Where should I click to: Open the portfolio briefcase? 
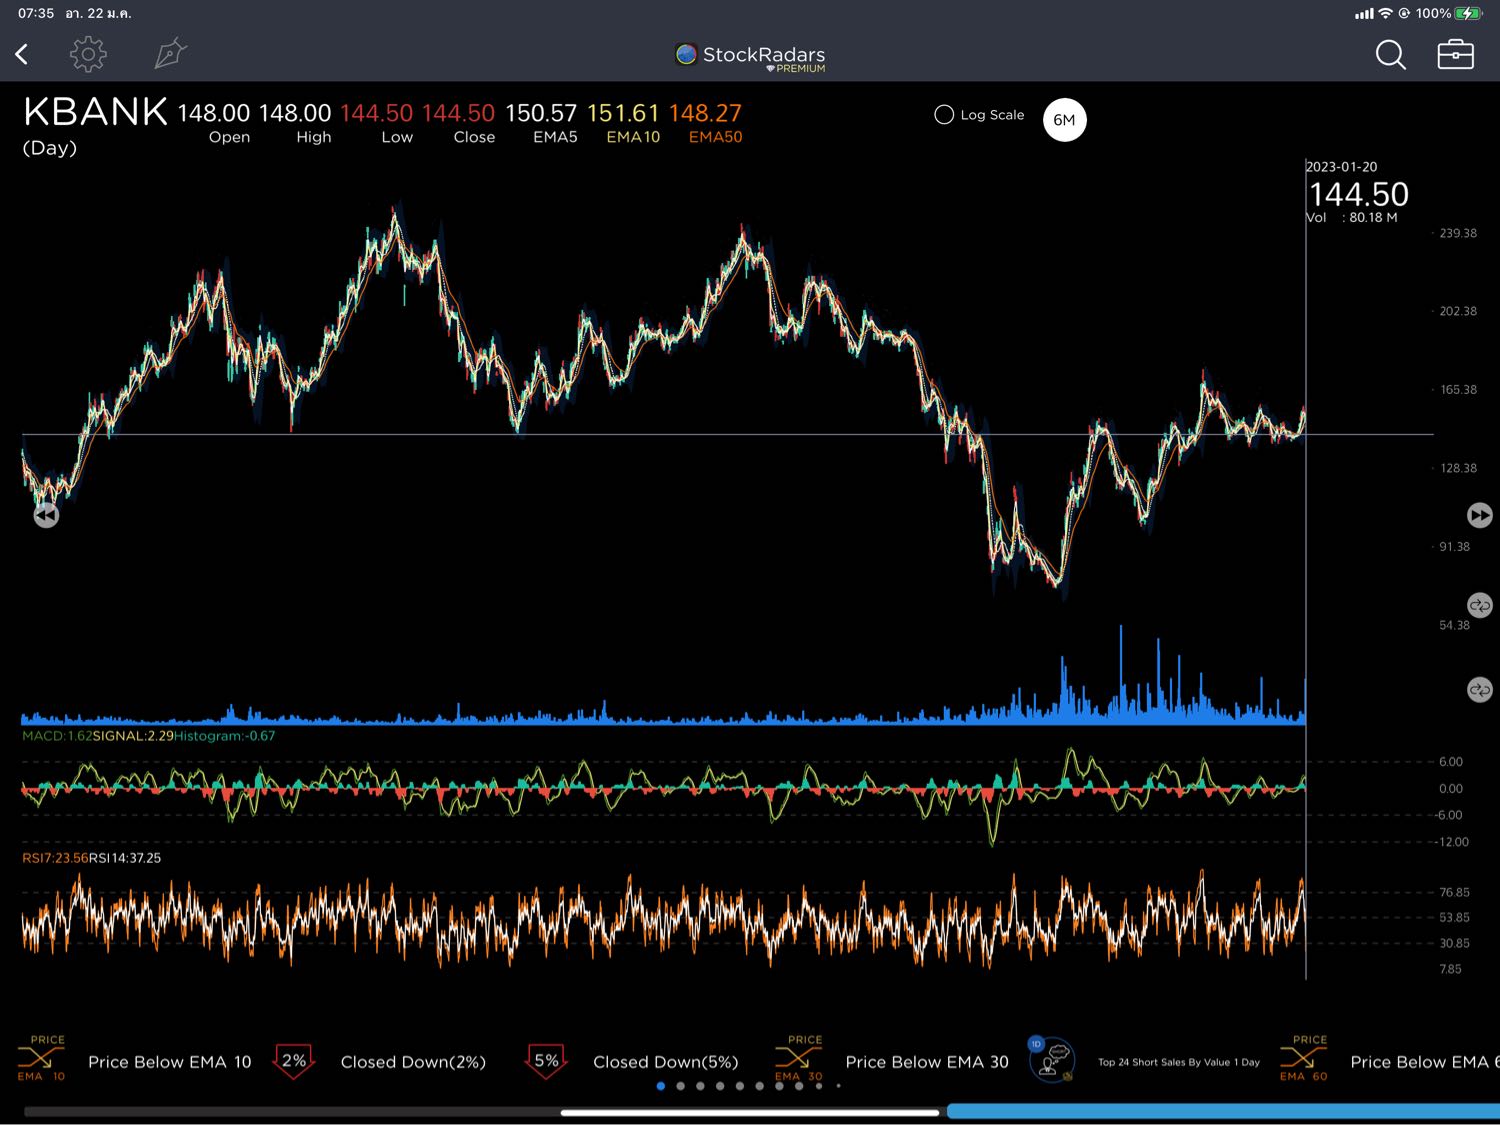(x=1455, y=54)
